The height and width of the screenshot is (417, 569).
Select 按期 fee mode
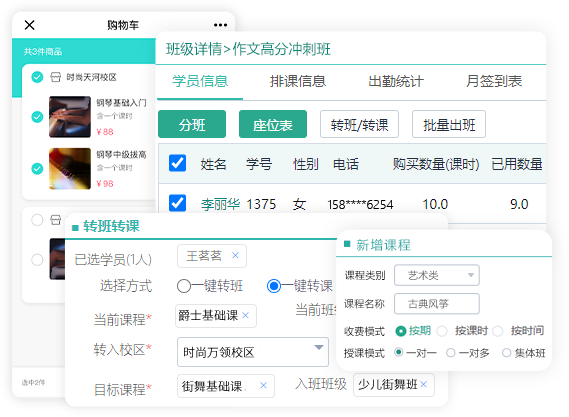pos(401,331)
